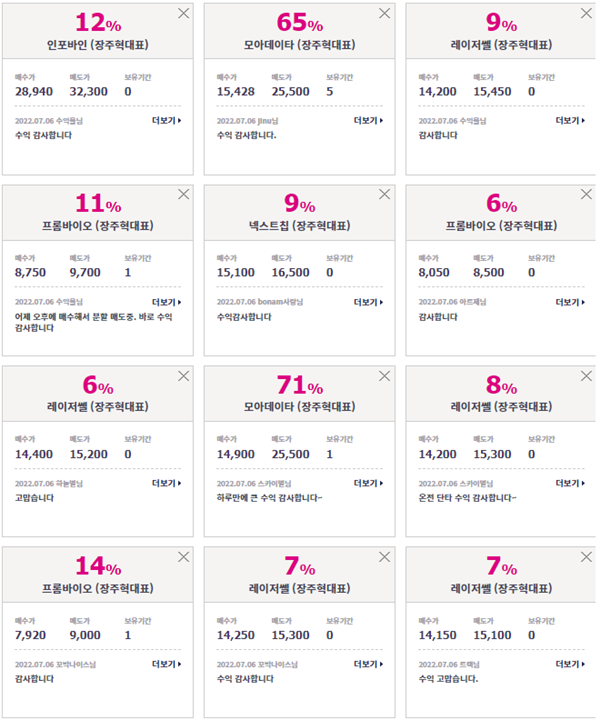Open 더보기 on the 8% 레이저쎌 card

point(570,483)
